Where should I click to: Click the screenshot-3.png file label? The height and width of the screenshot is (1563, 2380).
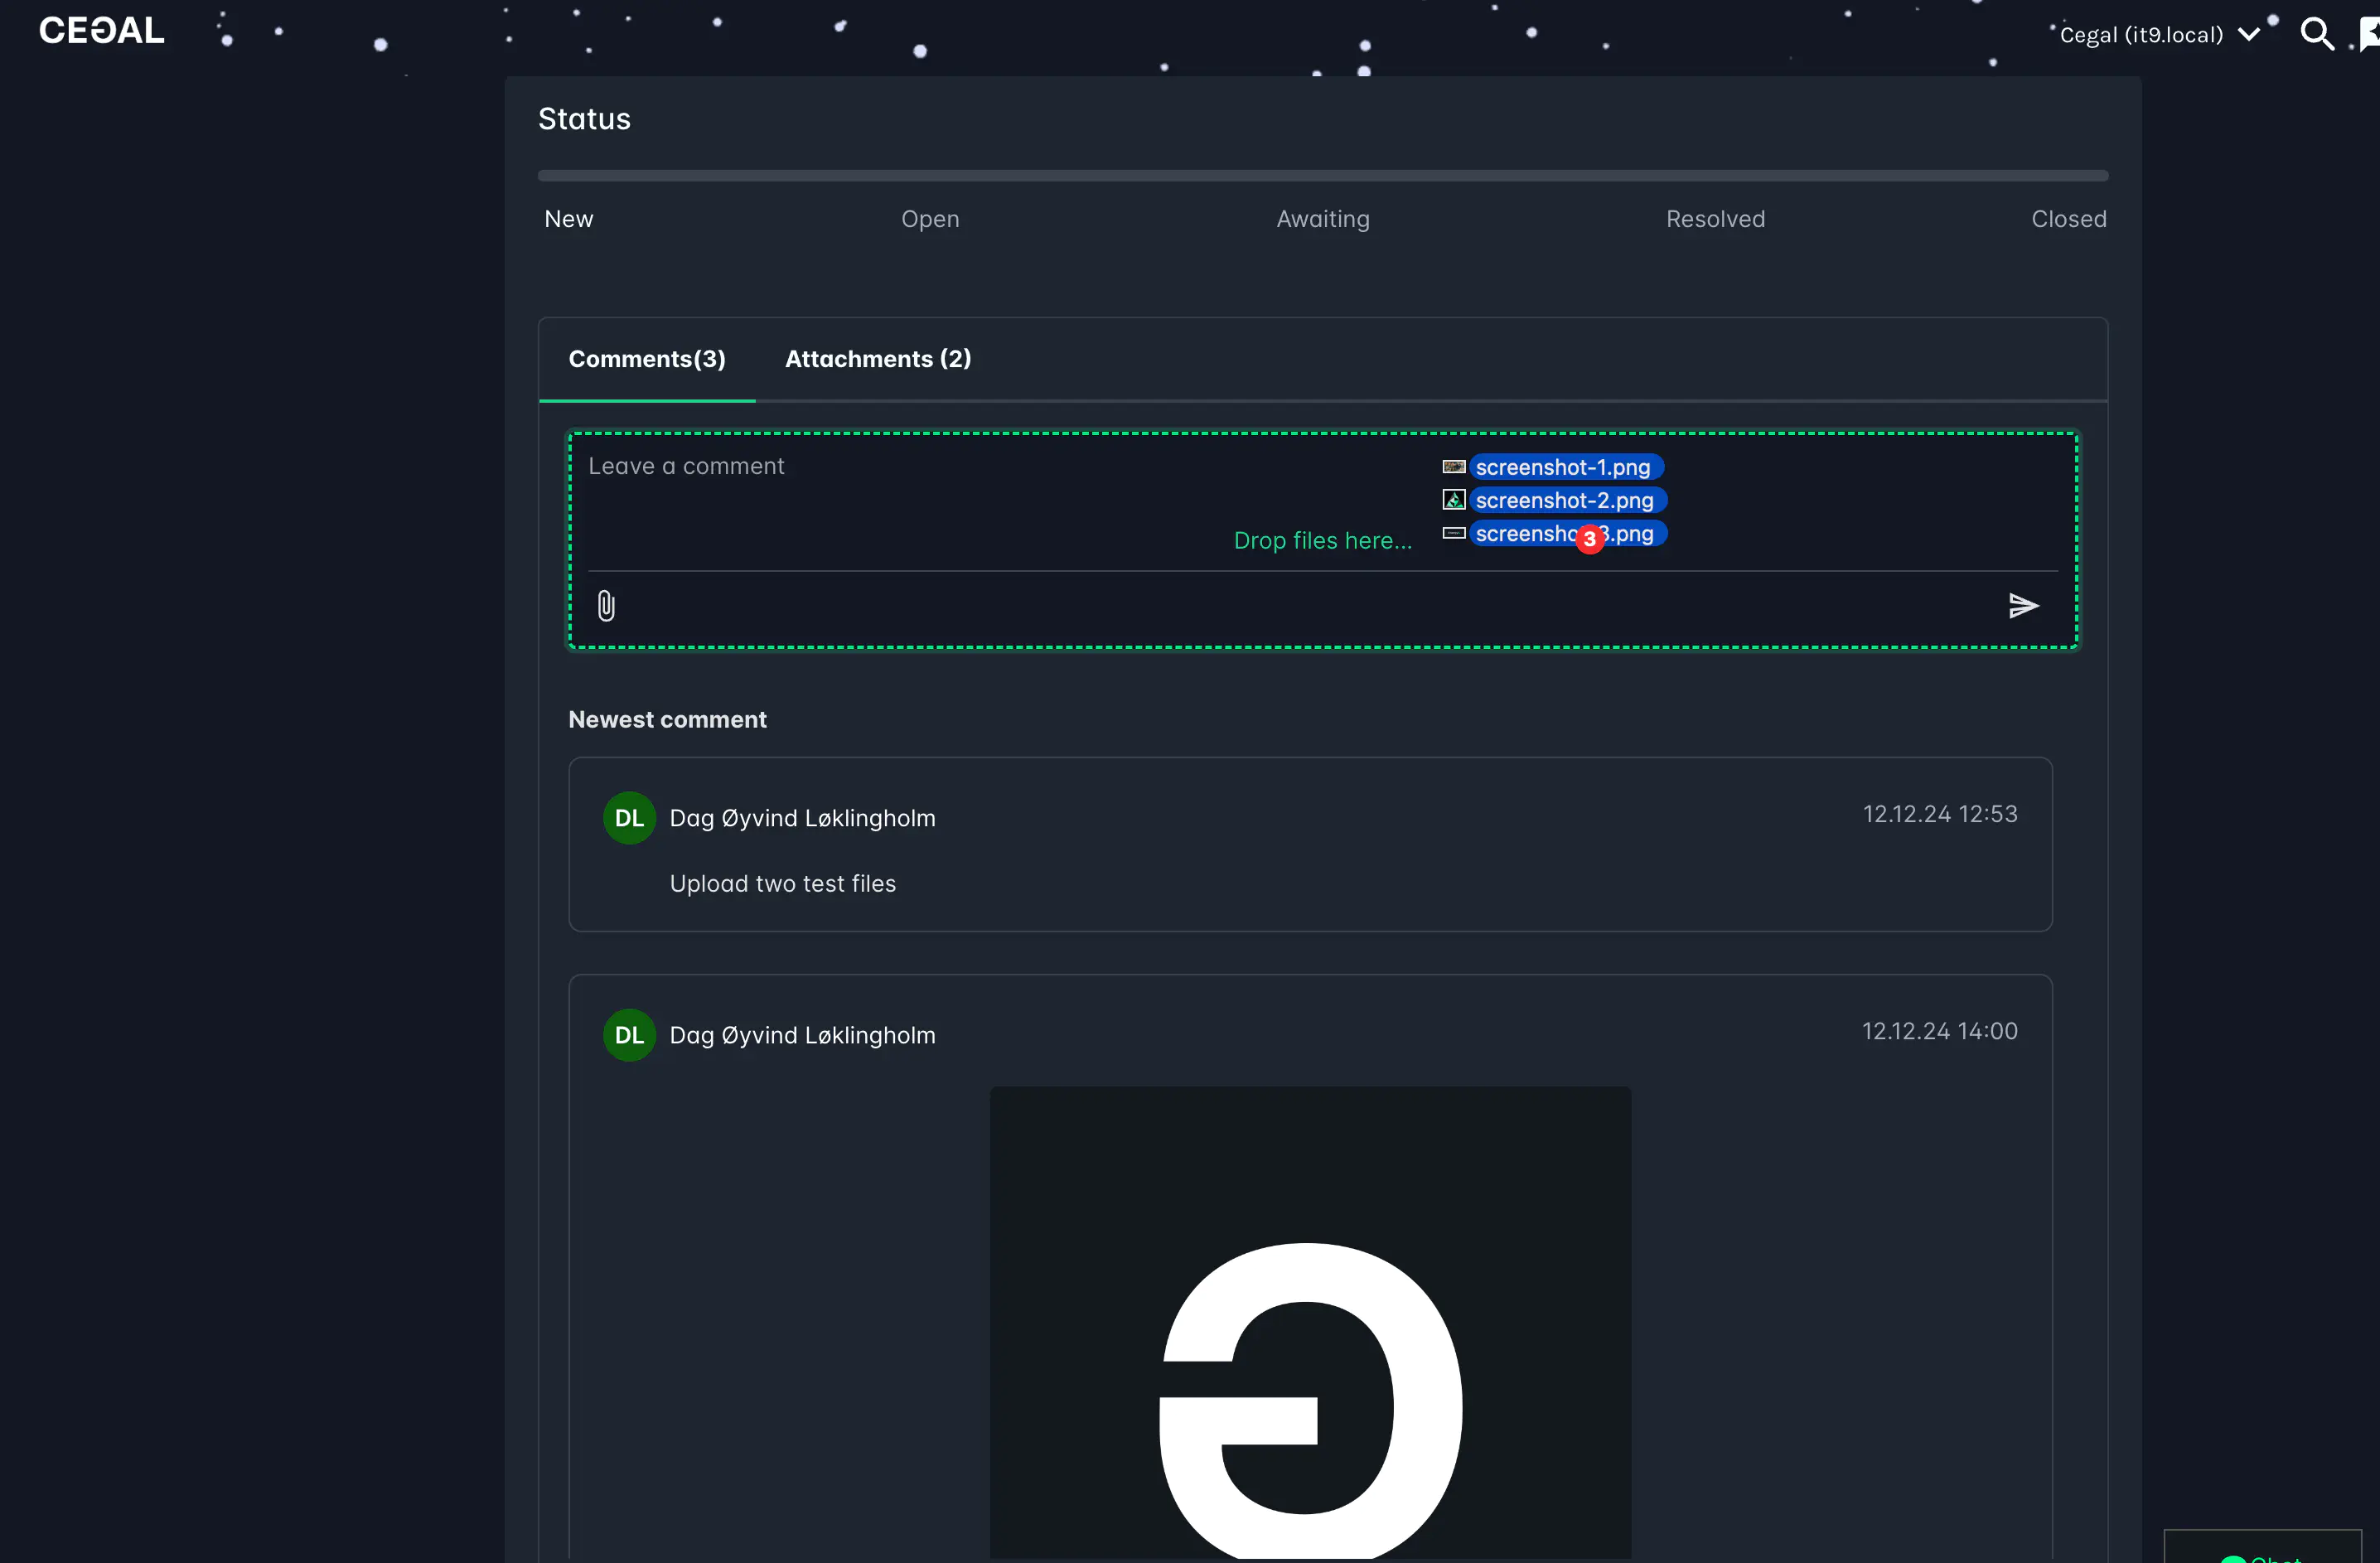tap(1567, 534)
